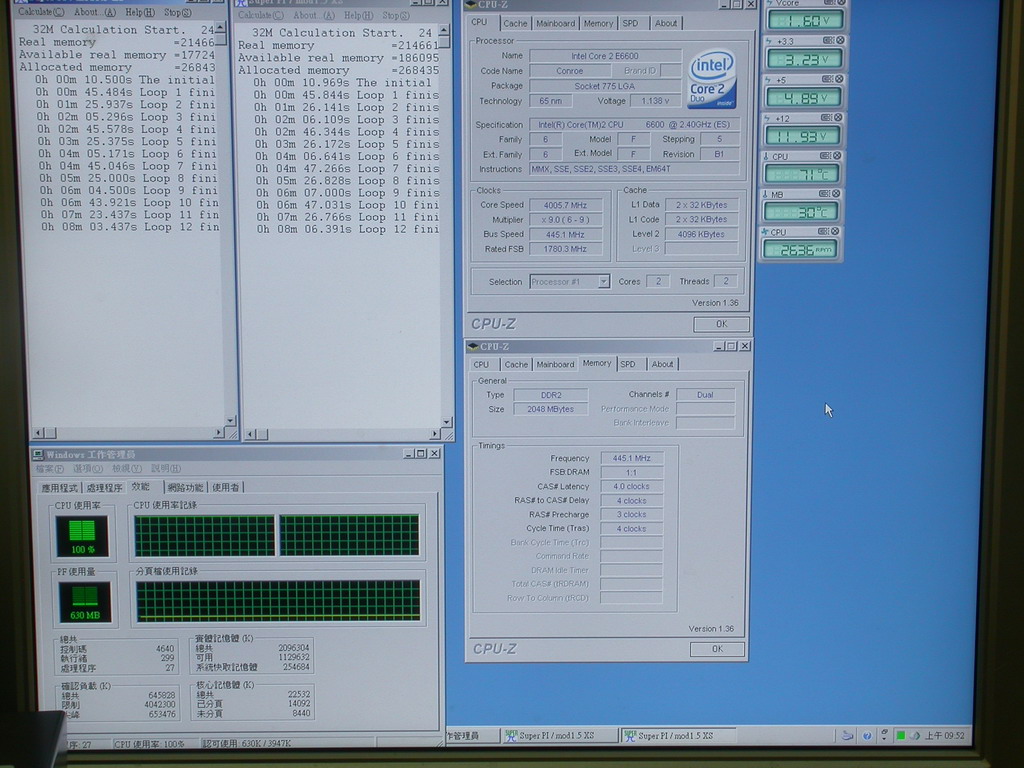
Task: Open the Processor #1 selection dropdown in CPU-Z
Action: (x=603, y=281)
